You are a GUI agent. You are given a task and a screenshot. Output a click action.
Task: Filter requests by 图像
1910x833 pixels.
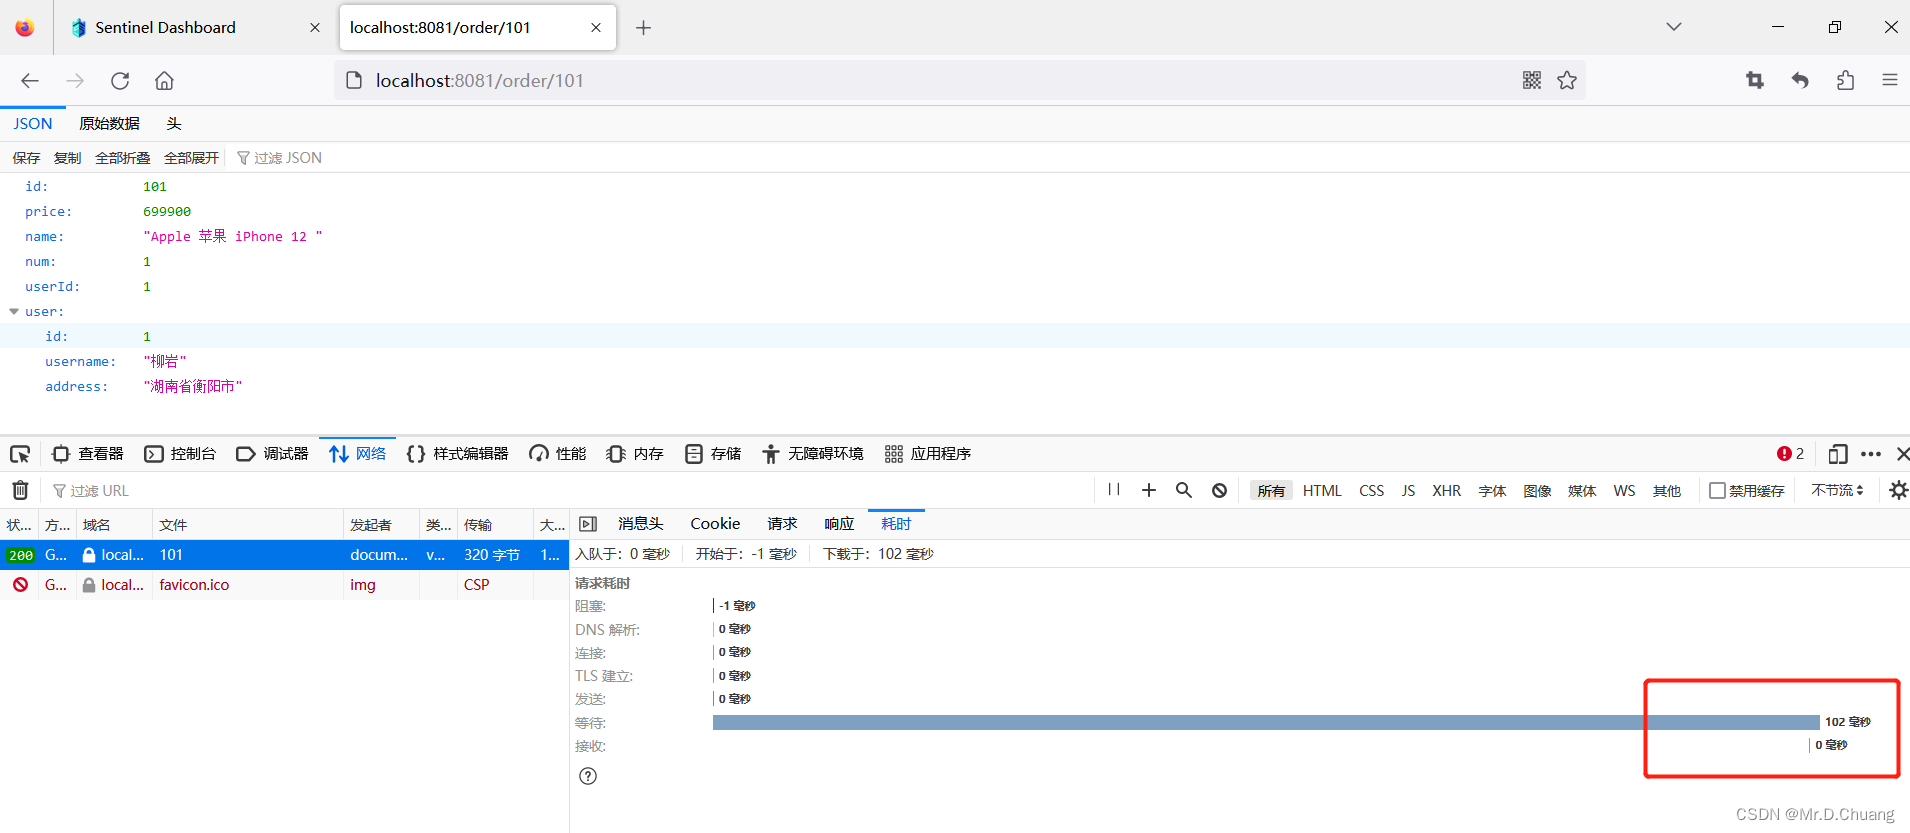1537,491
